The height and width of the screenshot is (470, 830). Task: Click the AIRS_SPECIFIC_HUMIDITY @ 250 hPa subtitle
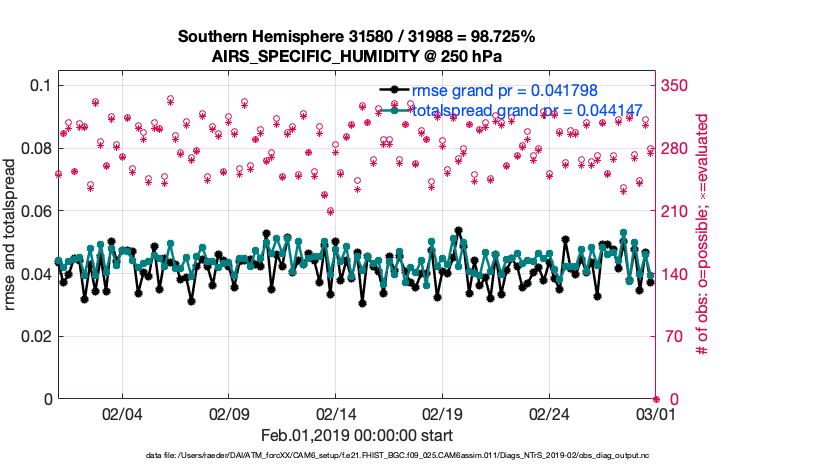tap(356, 56)
